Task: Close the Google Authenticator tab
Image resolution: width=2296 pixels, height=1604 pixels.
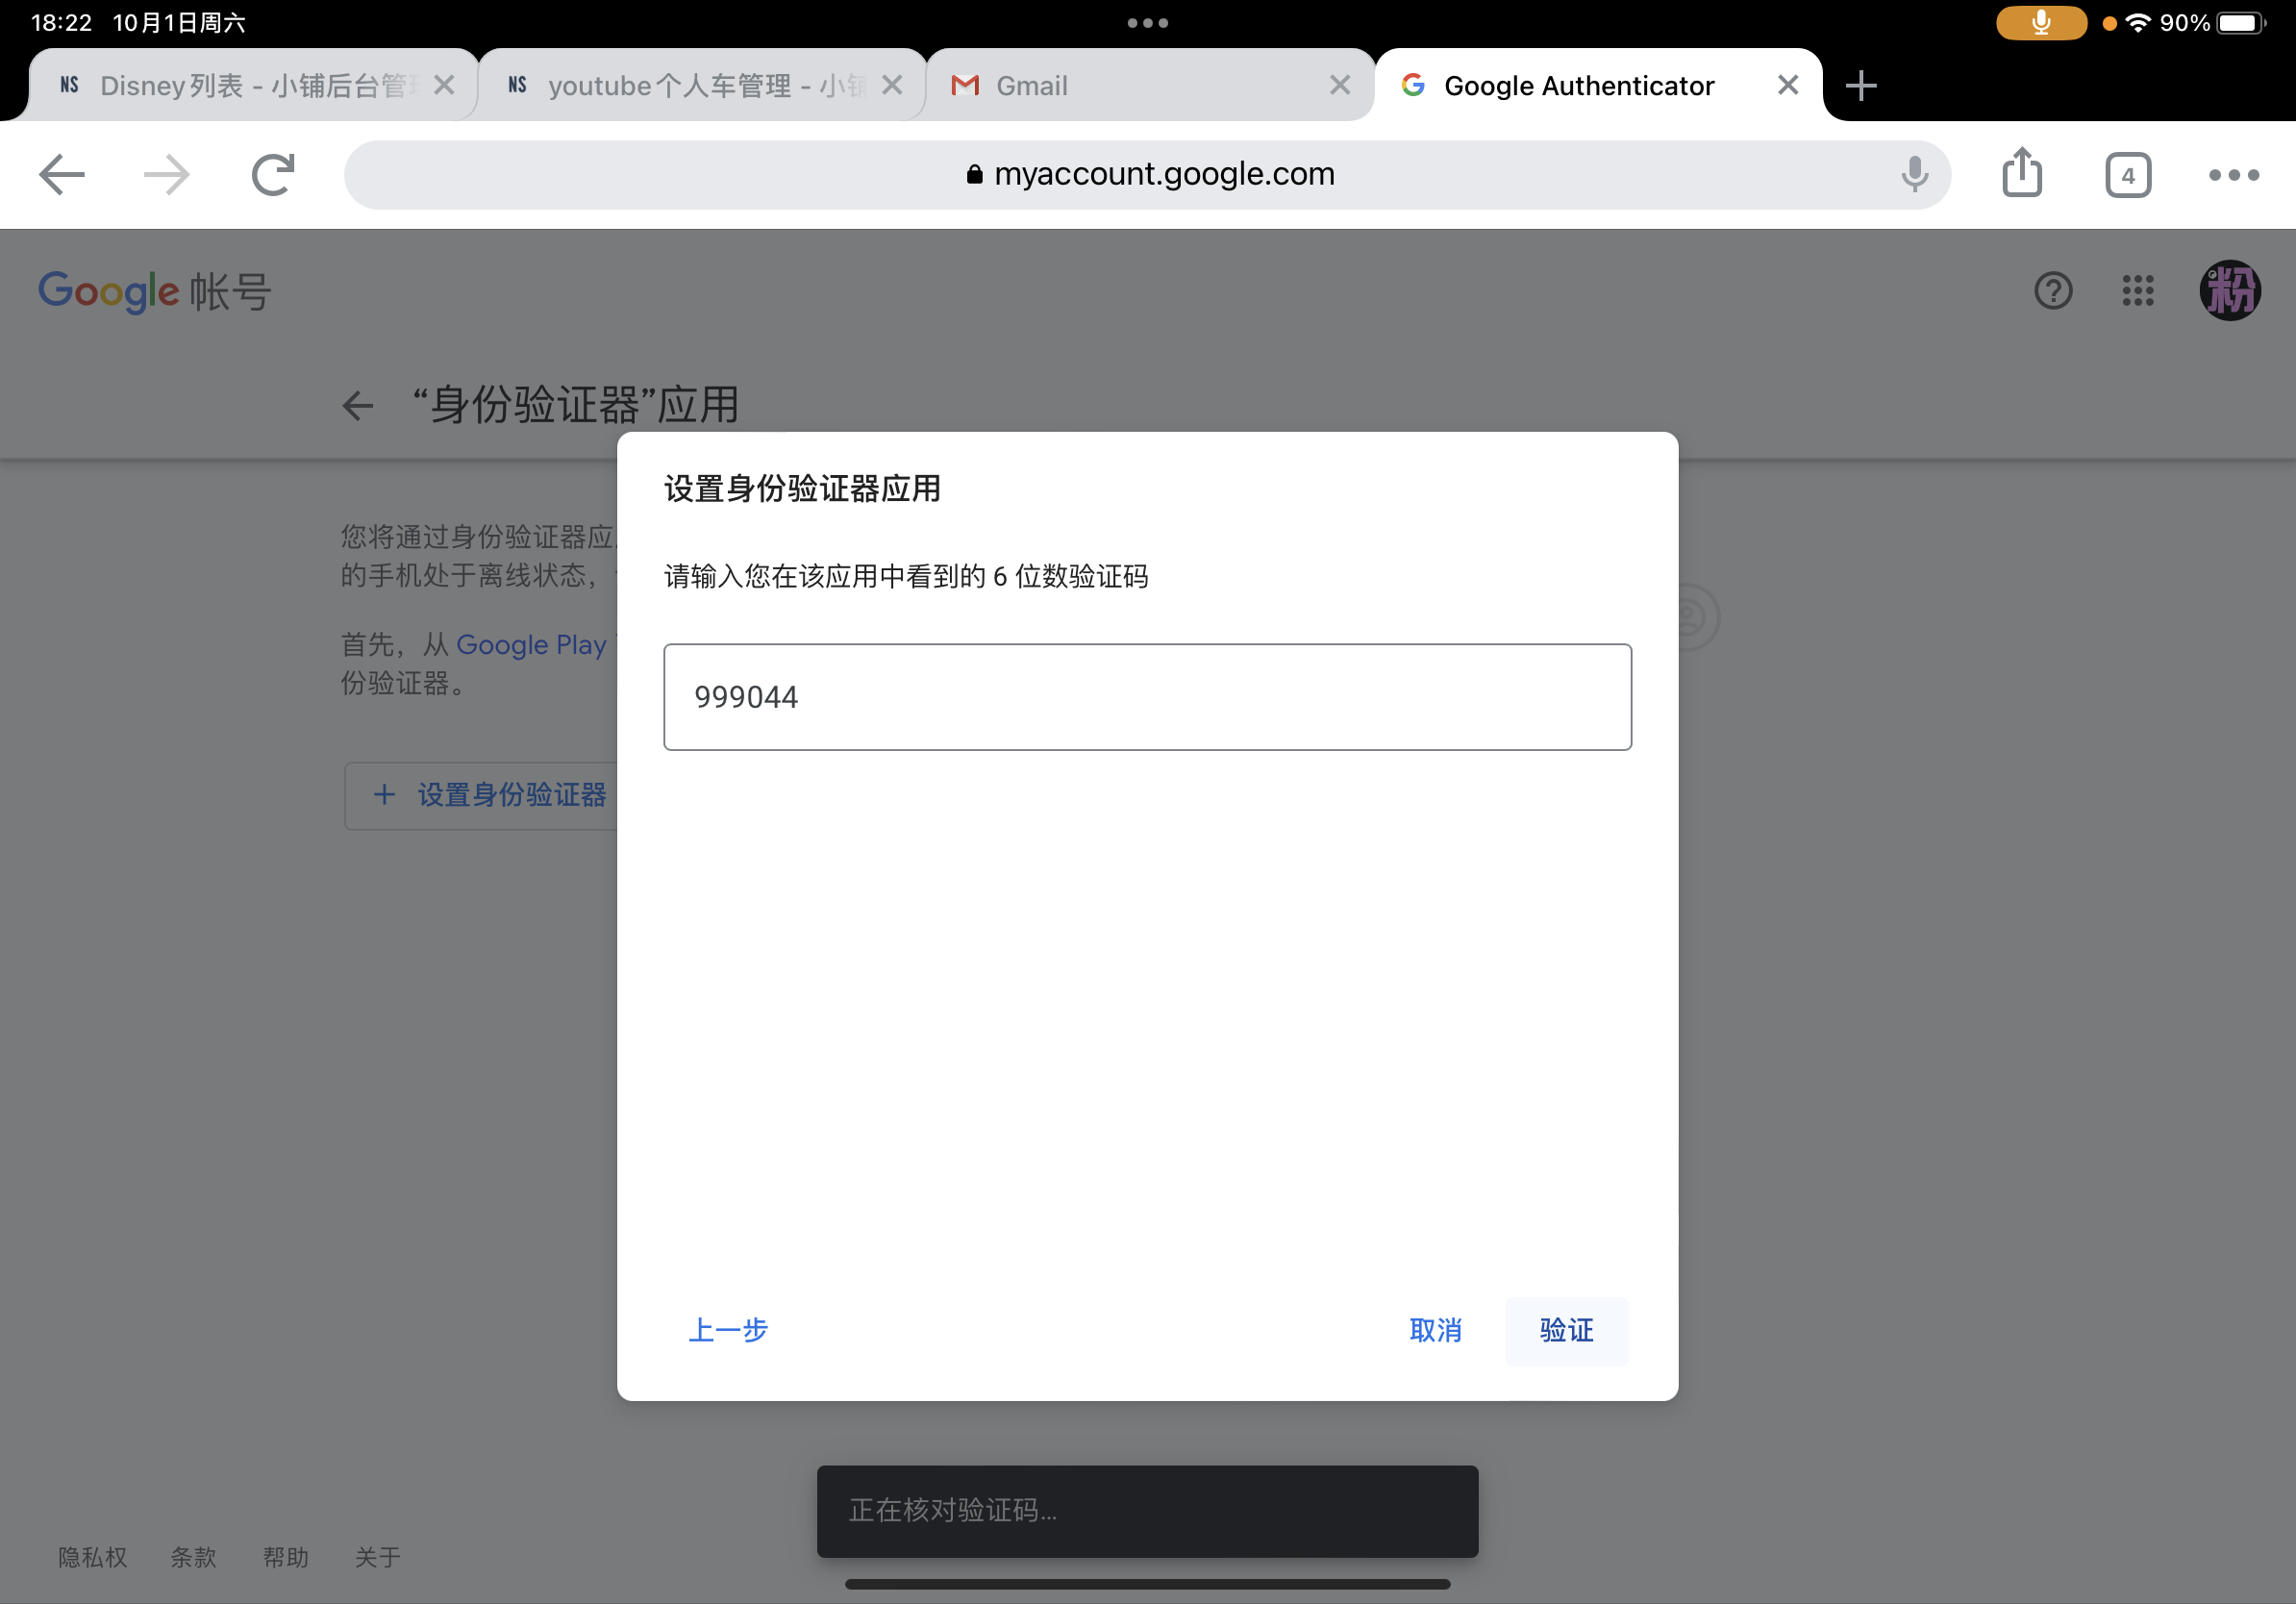Action: click(x=1788, y=86)
